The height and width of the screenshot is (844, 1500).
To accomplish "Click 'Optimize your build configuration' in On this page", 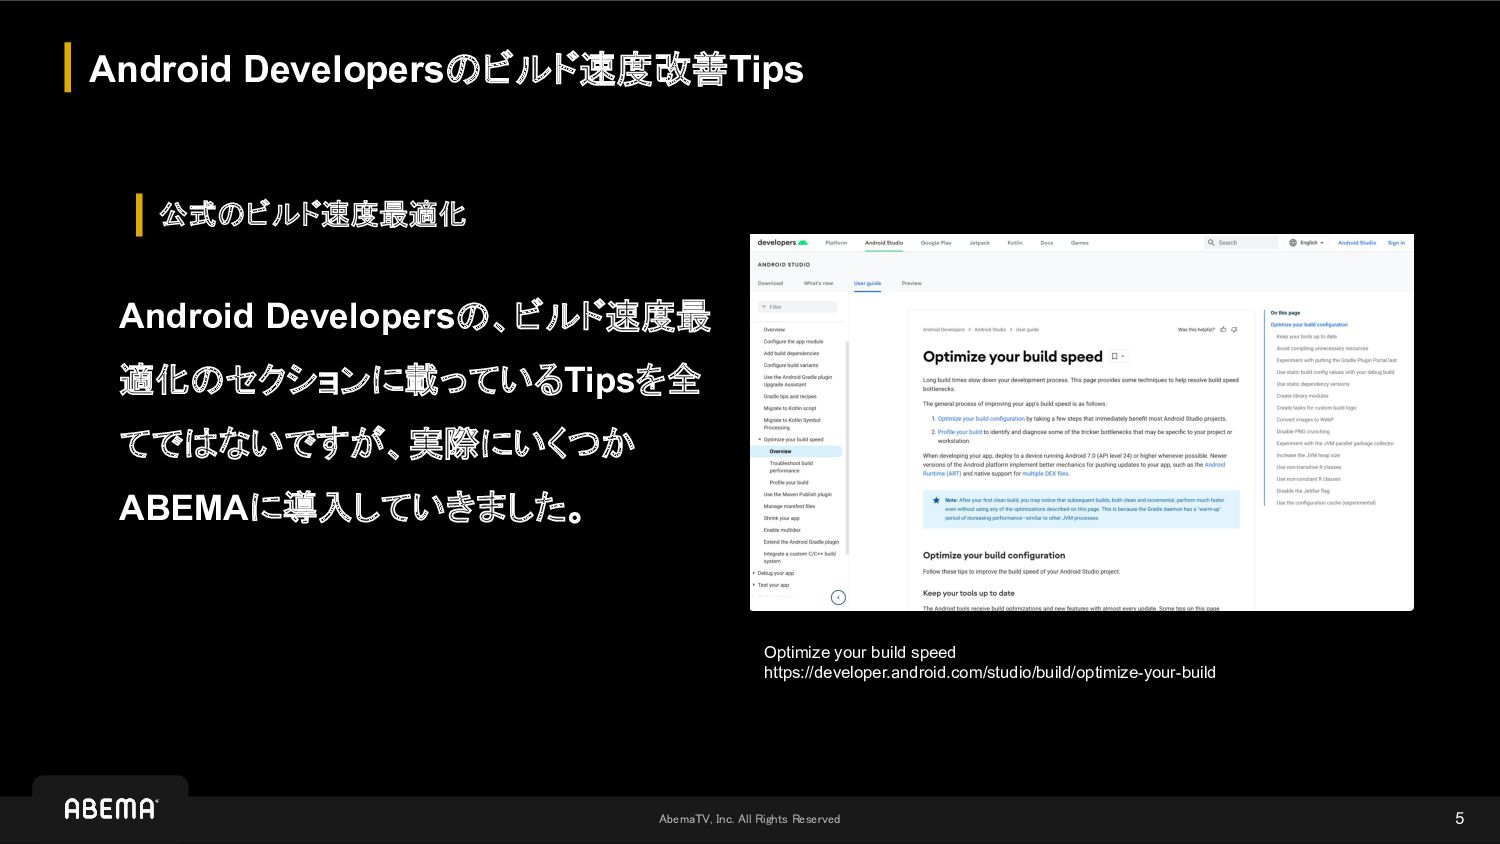I will [x=1309, y=324].
